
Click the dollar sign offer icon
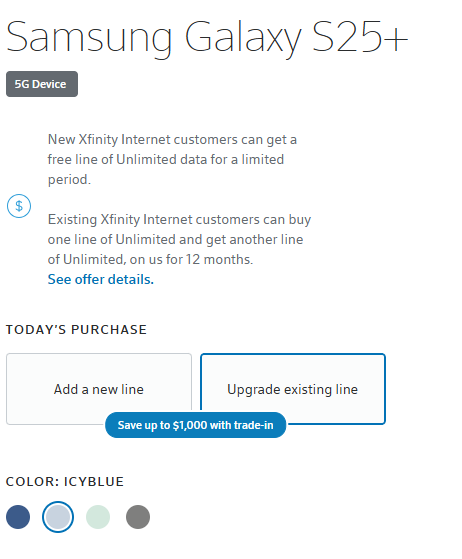(x=19, y=206)
